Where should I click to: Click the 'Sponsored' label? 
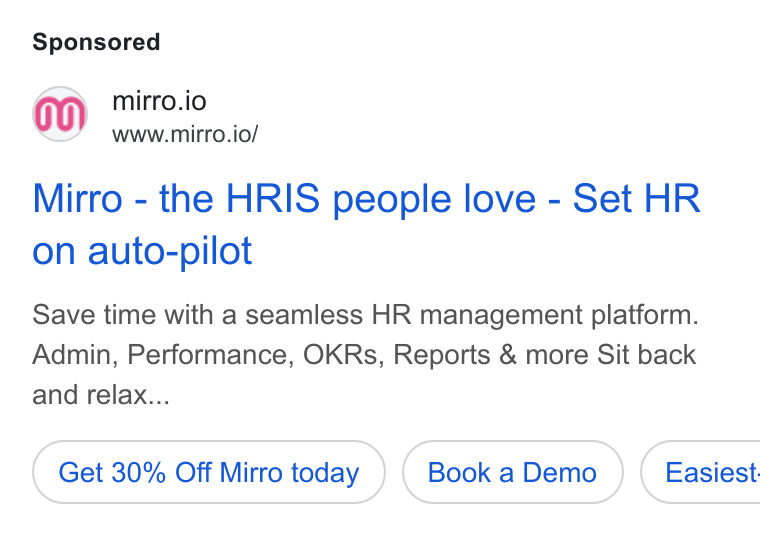click(x=96, y=42)
